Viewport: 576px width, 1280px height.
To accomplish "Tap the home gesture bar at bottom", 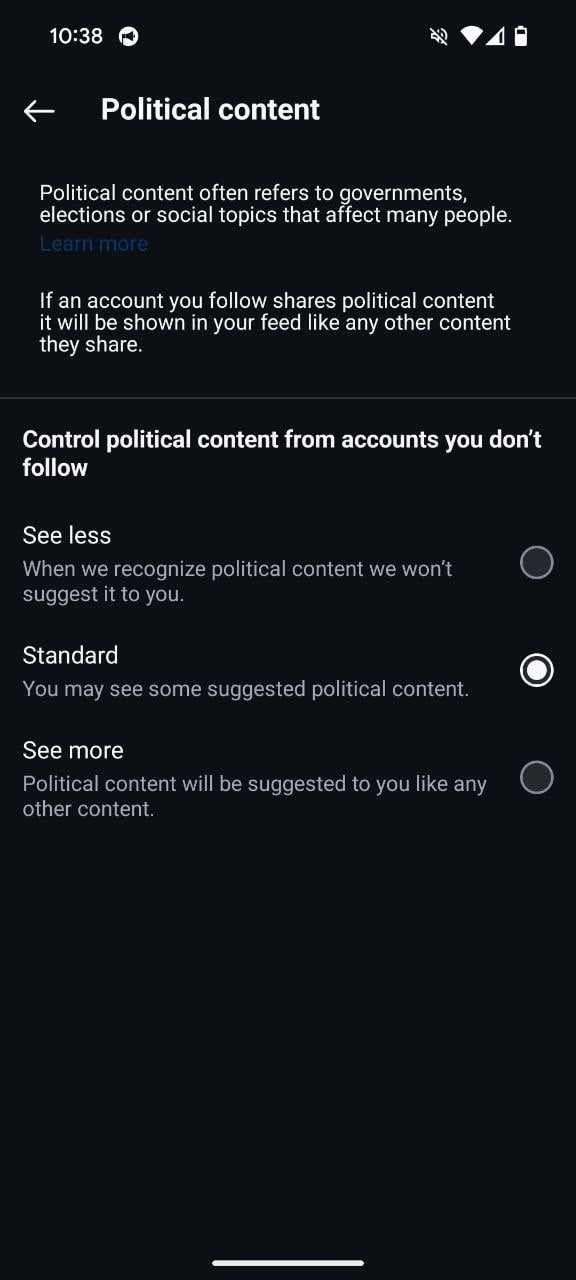I will 288,1263.
